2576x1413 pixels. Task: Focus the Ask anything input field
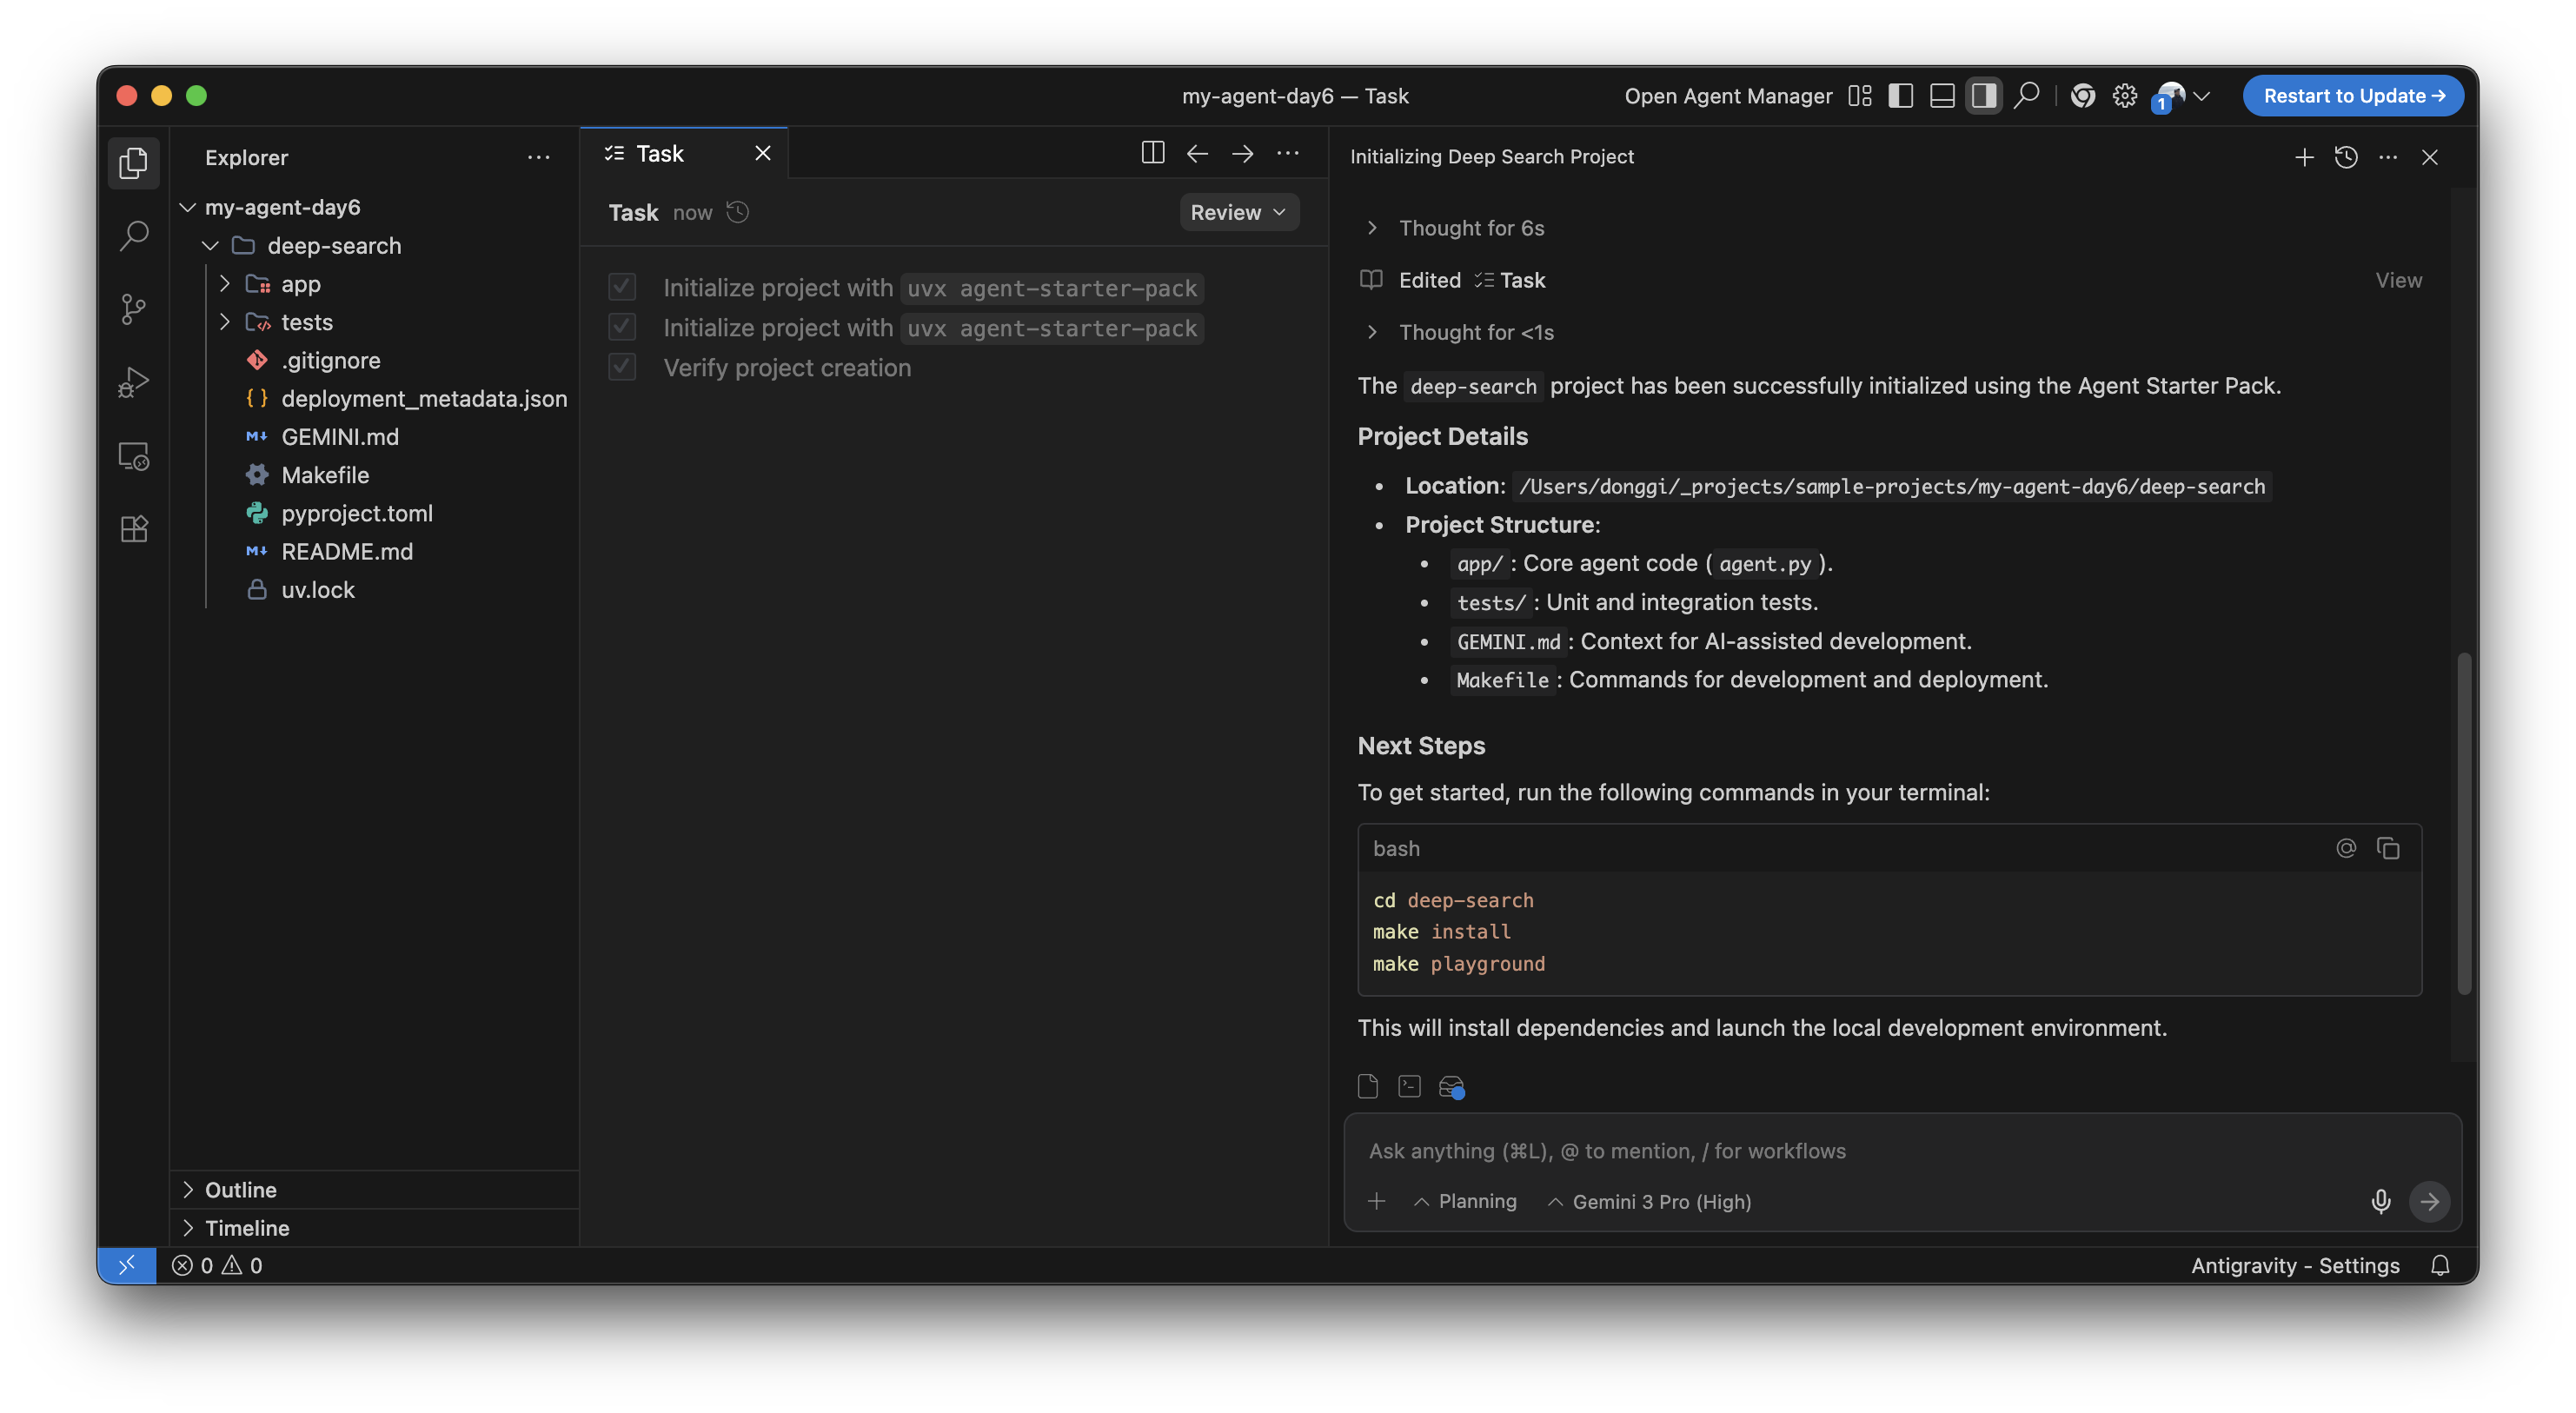tap(1850, 1151)
